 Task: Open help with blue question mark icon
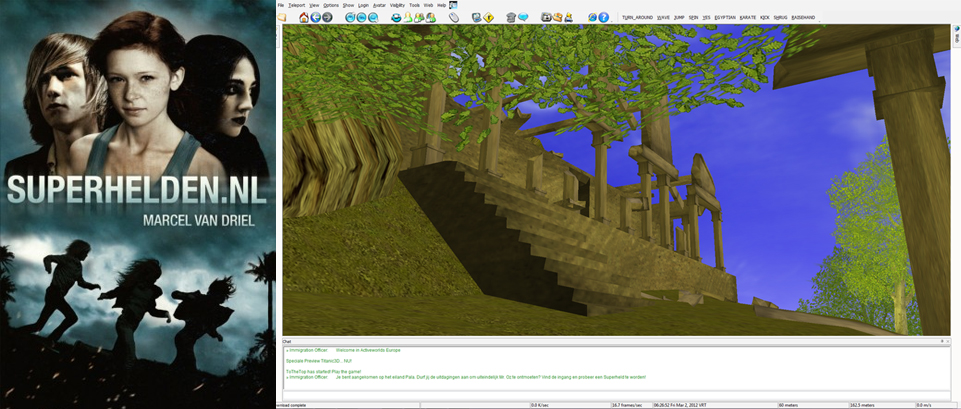[604, 17]
